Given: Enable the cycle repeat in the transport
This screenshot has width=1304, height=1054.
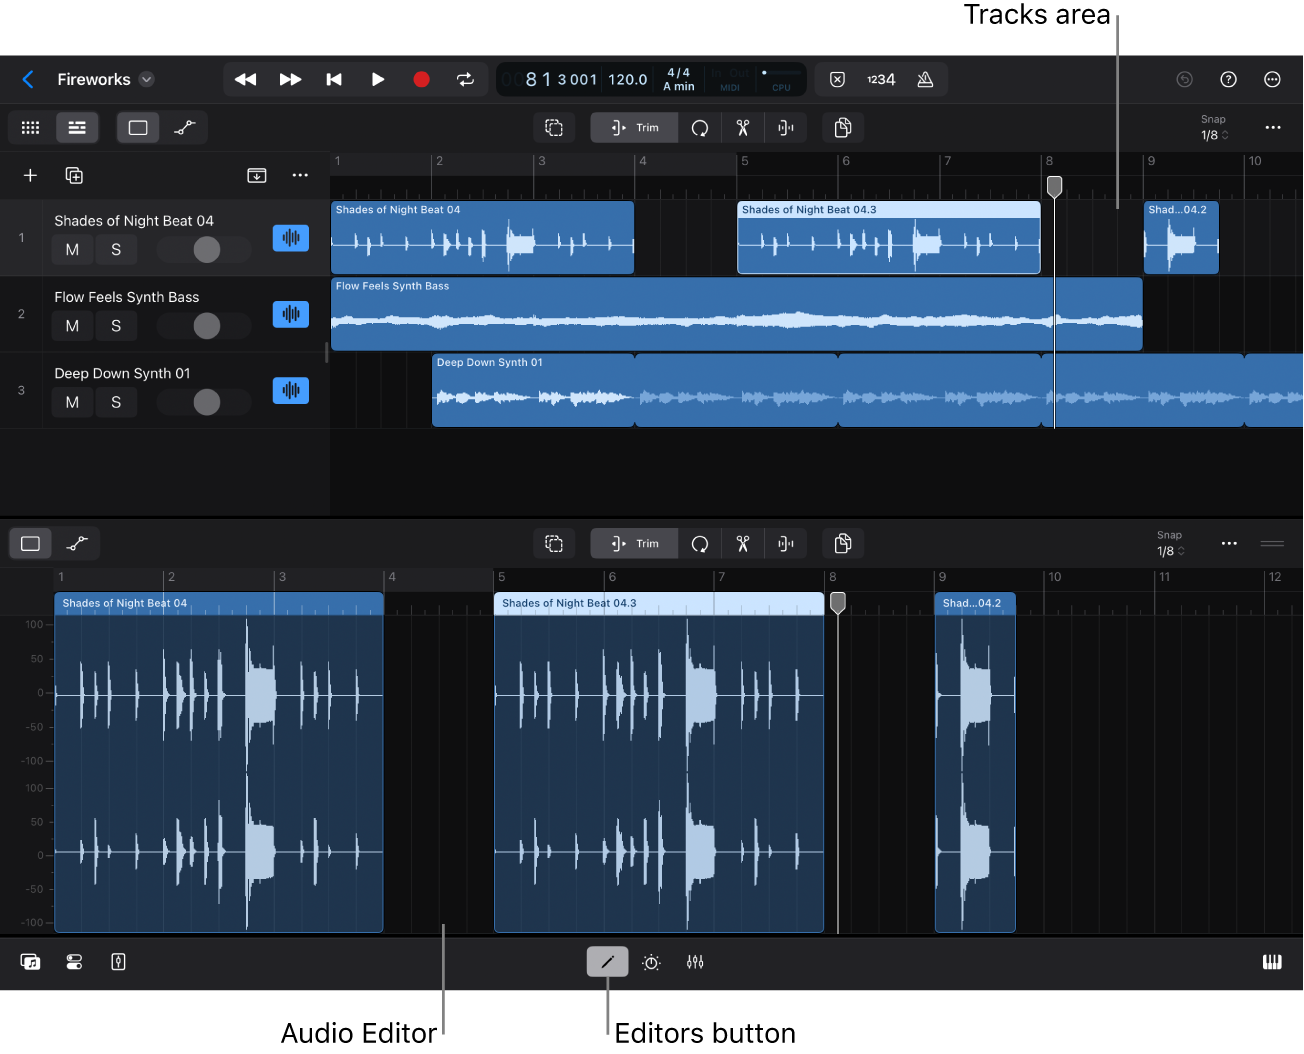Looking at the screenshot, I should point(465,79).
